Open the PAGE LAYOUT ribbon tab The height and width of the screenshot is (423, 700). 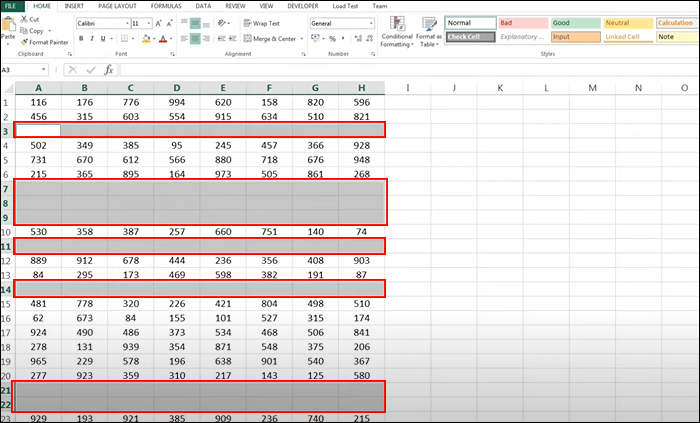(117, 6)
